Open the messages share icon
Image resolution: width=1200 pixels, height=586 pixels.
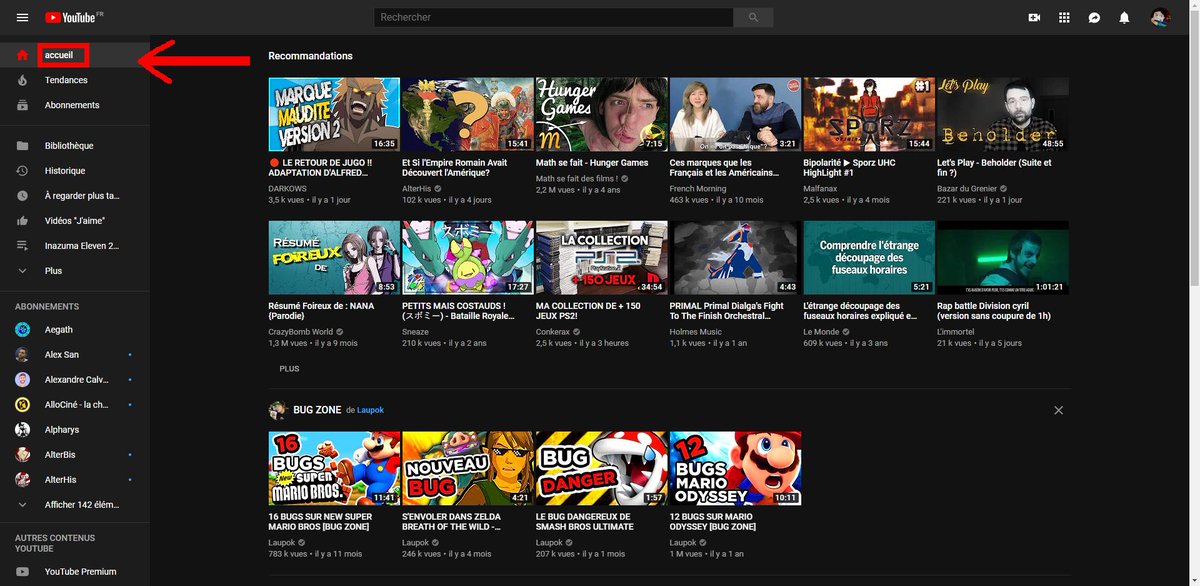coord(1094,17)
